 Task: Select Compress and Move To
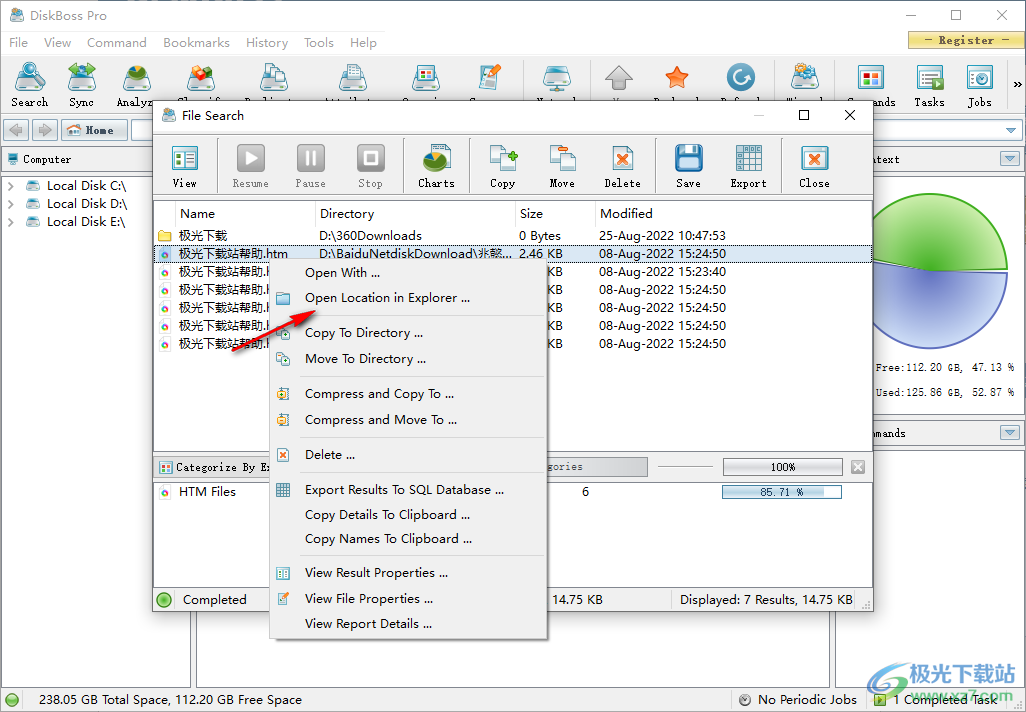point(408,419)
